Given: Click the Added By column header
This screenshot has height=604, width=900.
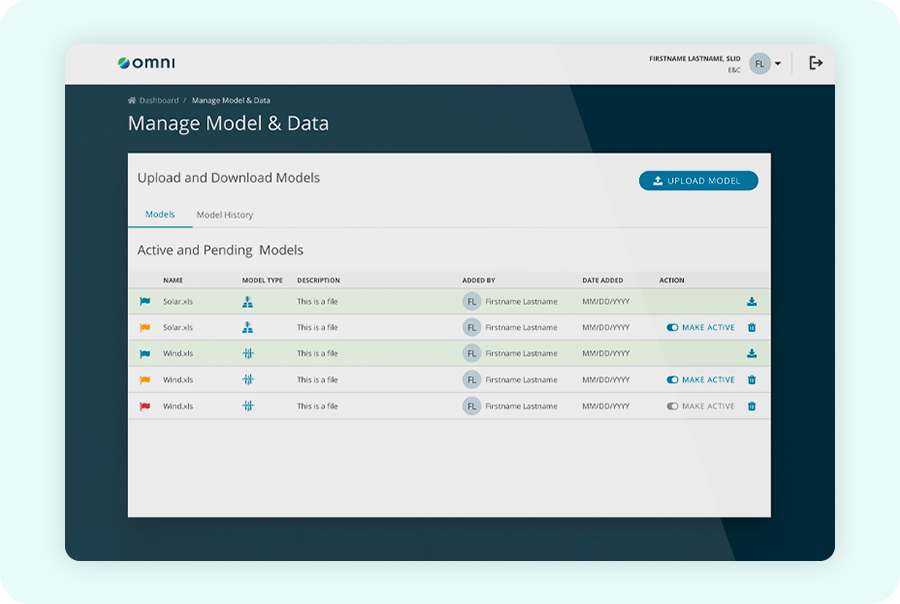Looking at the screenshot, I should pyautogui.click(x=479, y=280).
